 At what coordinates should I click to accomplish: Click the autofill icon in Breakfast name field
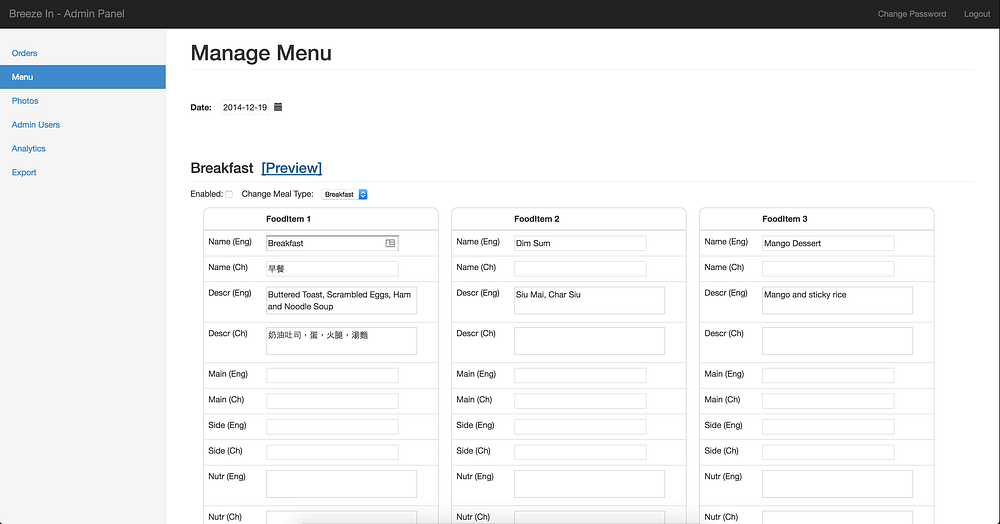click(390, 243)
